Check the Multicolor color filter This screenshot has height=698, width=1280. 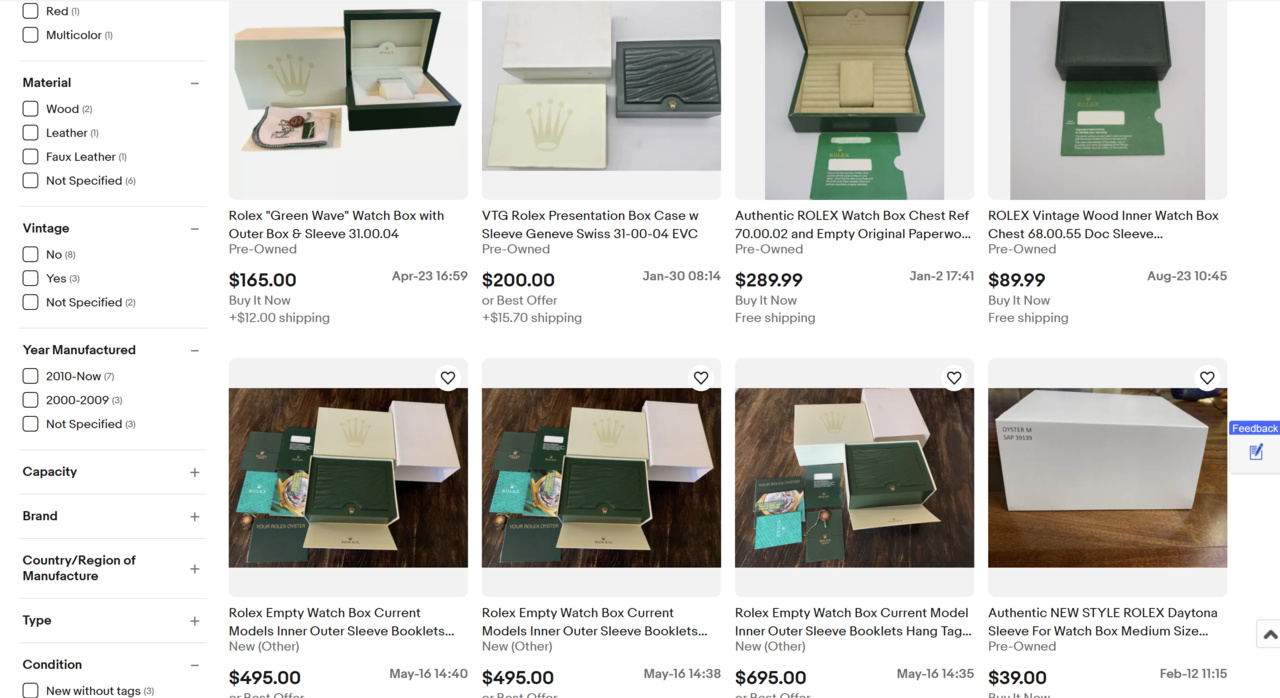click(x=30, y=35)
